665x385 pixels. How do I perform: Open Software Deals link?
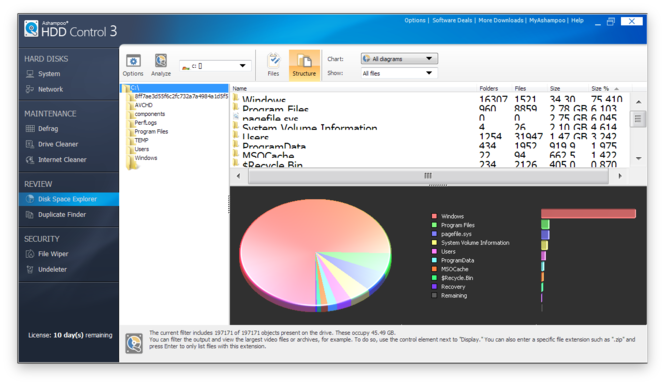452,20
